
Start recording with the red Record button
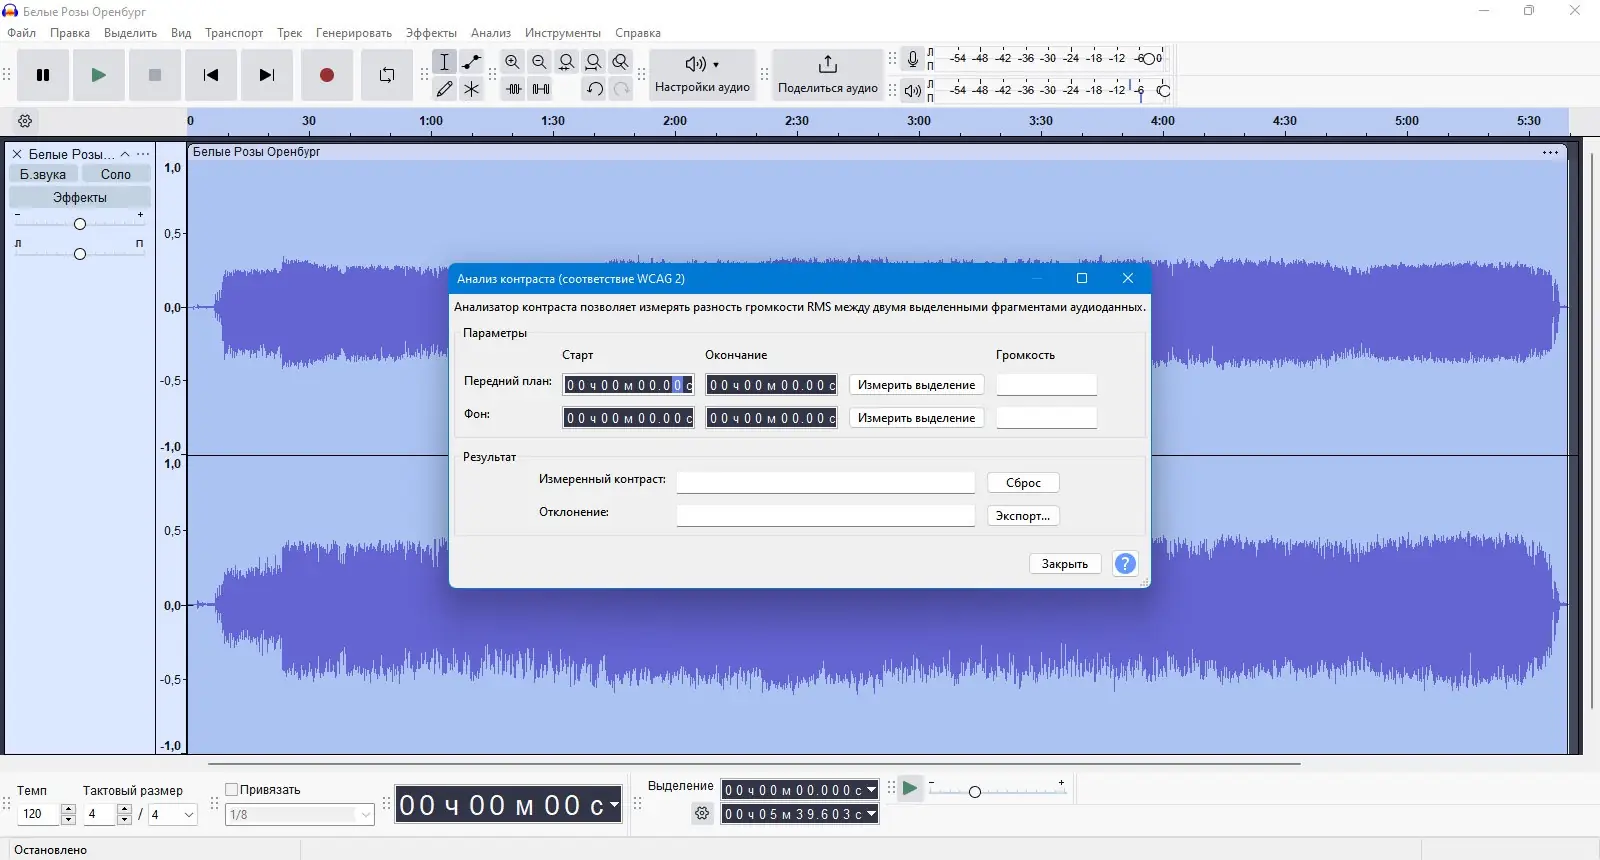click(326, 75)
